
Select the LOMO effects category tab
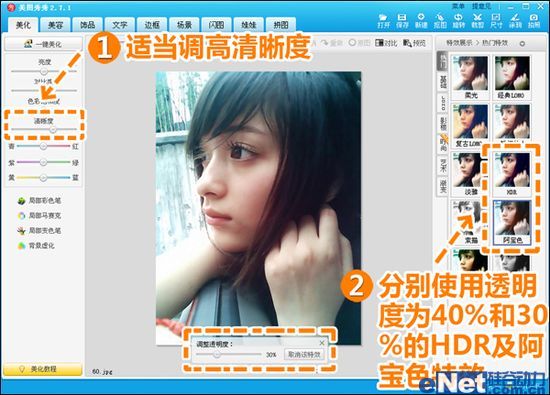point(443,102)
